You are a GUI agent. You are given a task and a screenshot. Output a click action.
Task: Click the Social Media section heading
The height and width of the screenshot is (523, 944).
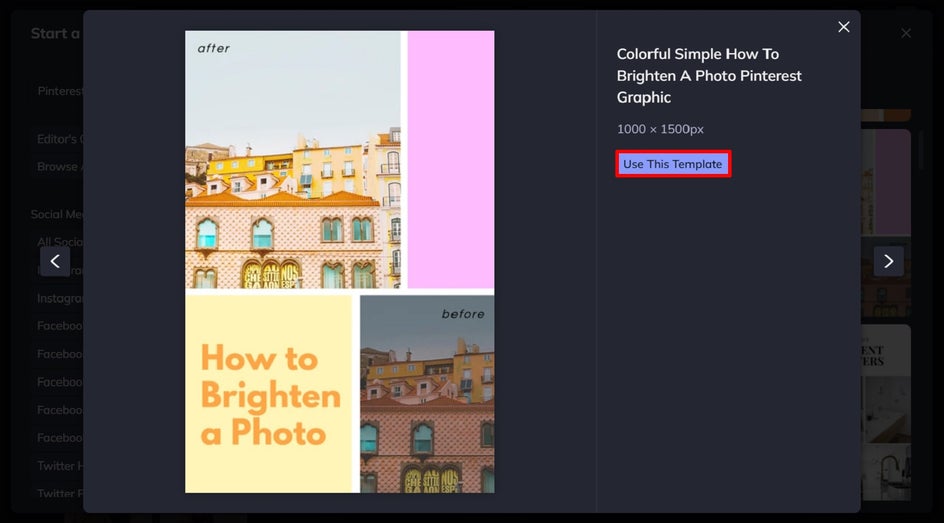(x=57, y=214)
